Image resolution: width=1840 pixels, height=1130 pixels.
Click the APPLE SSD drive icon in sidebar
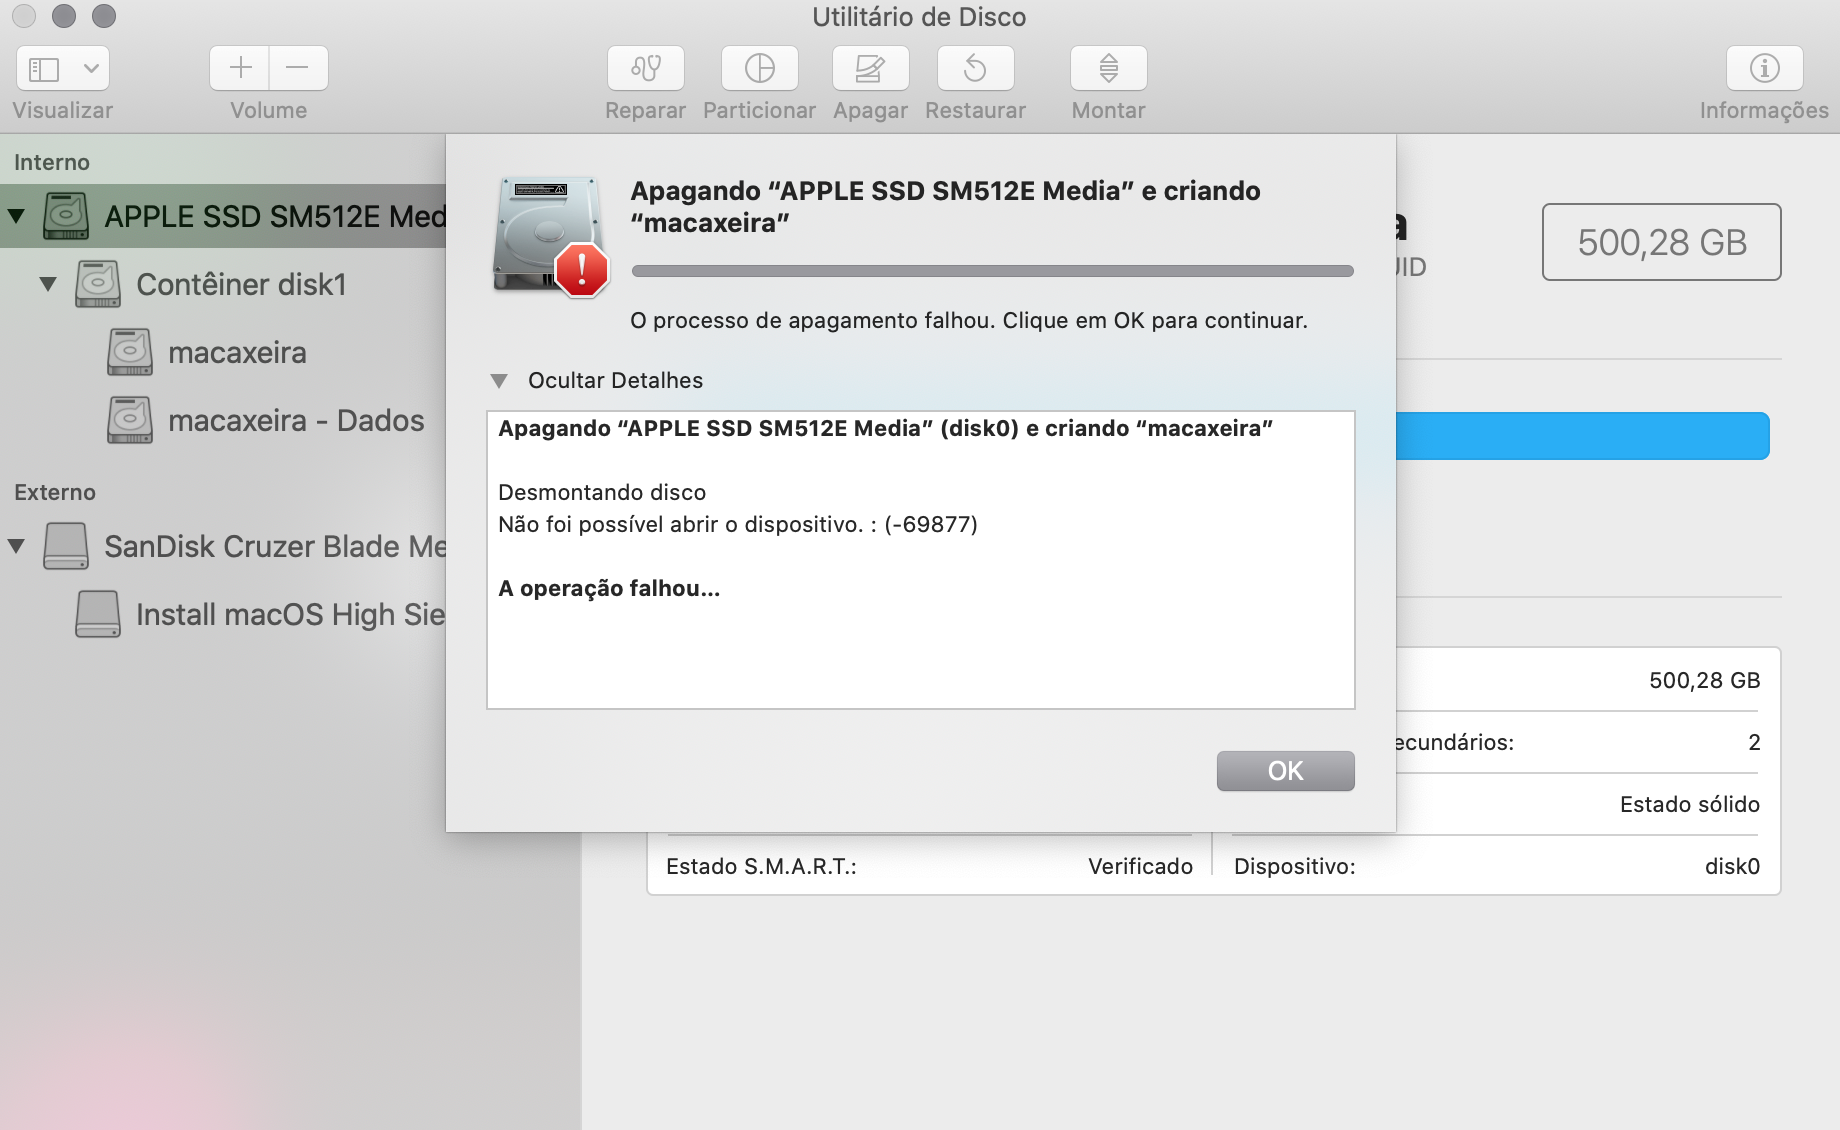66,216
